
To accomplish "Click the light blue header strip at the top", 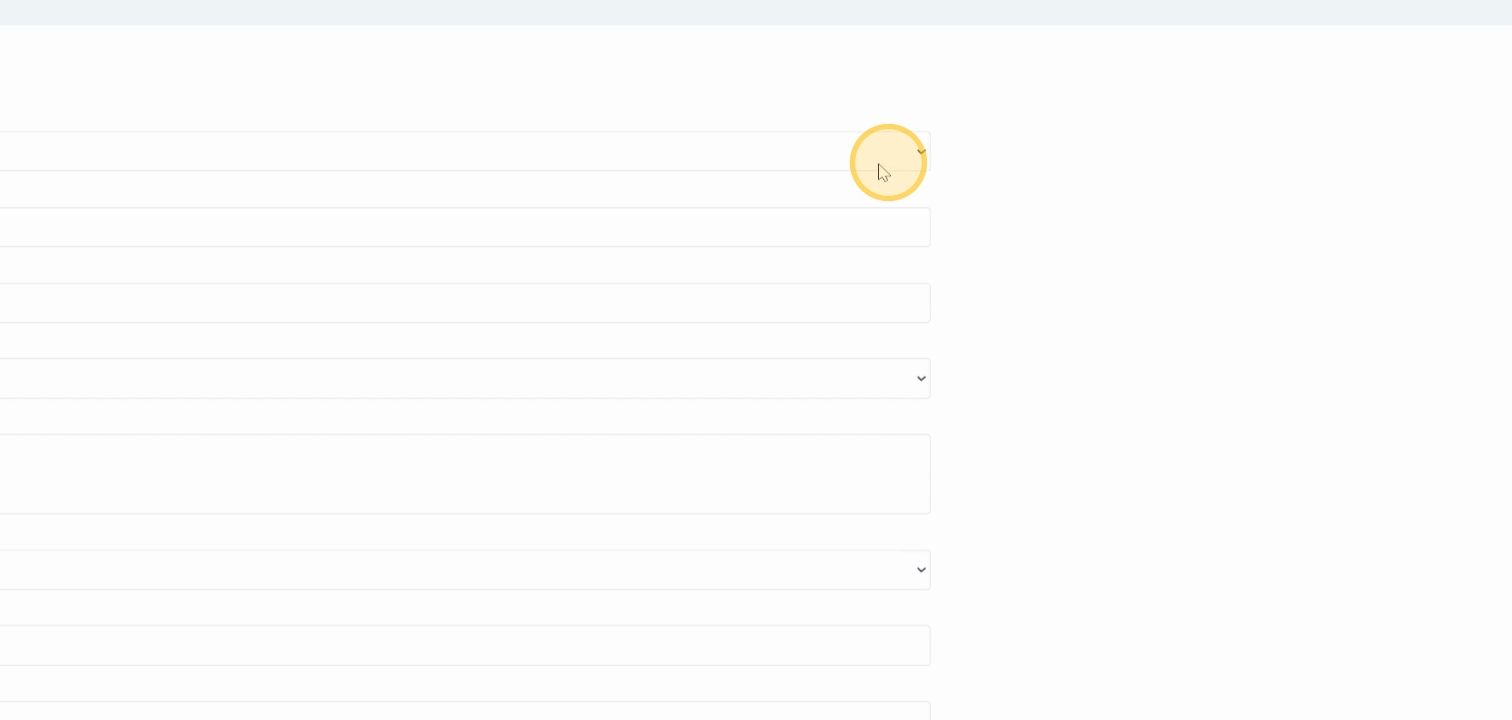I will coord(756,12).
